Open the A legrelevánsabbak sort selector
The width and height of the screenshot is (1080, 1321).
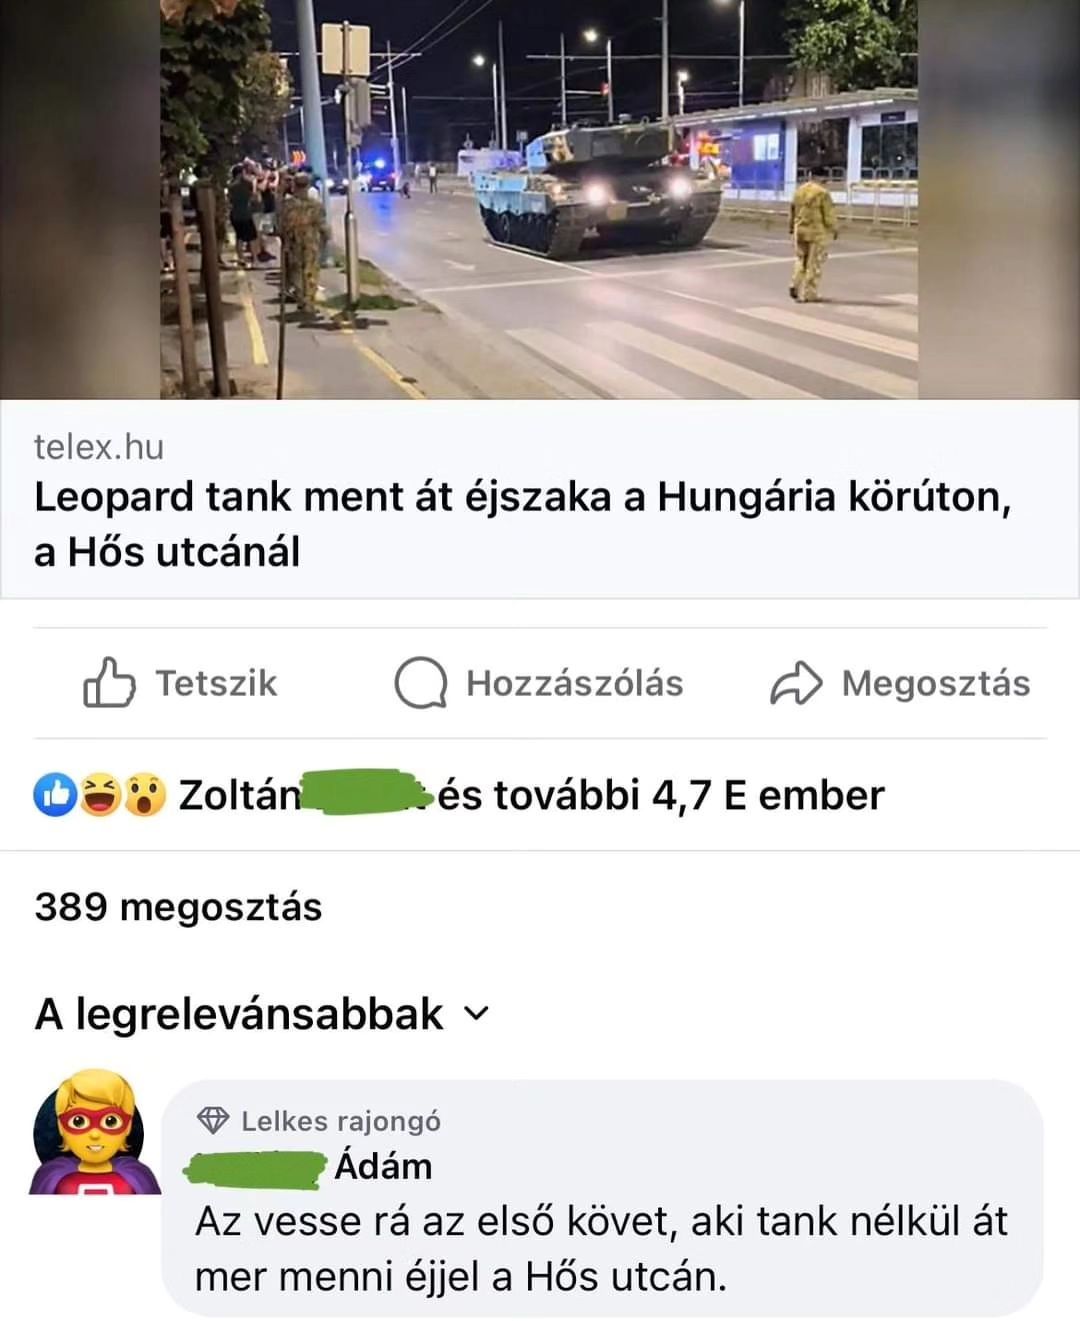(x=262, y=1014)
